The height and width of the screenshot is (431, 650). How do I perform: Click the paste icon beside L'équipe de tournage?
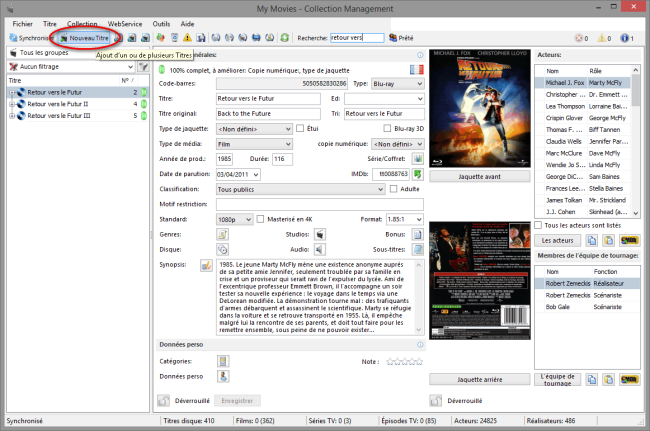(608, 380)
